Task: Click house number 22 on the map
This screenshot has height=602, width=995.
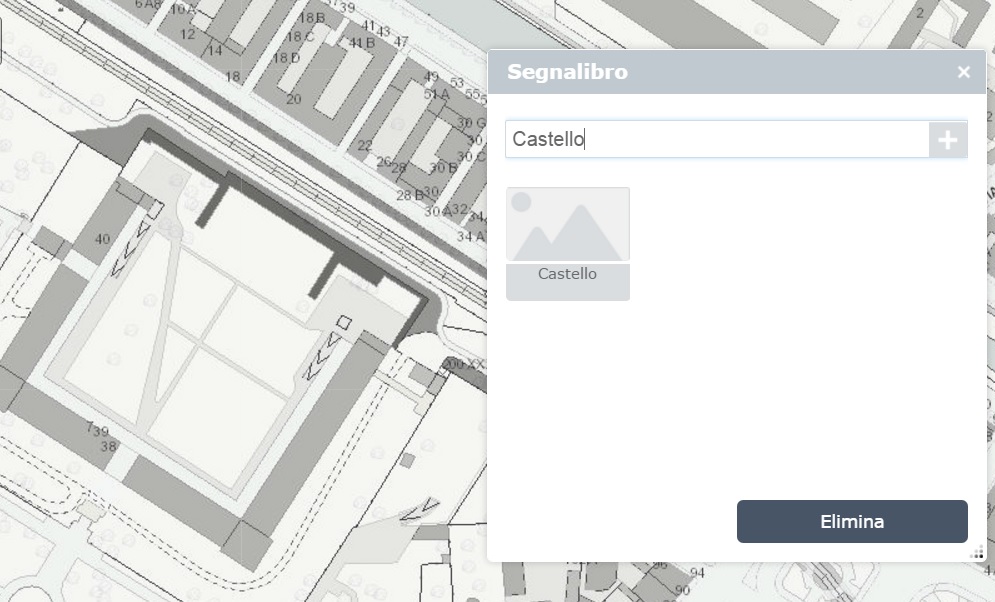Action: click(365, 146)
